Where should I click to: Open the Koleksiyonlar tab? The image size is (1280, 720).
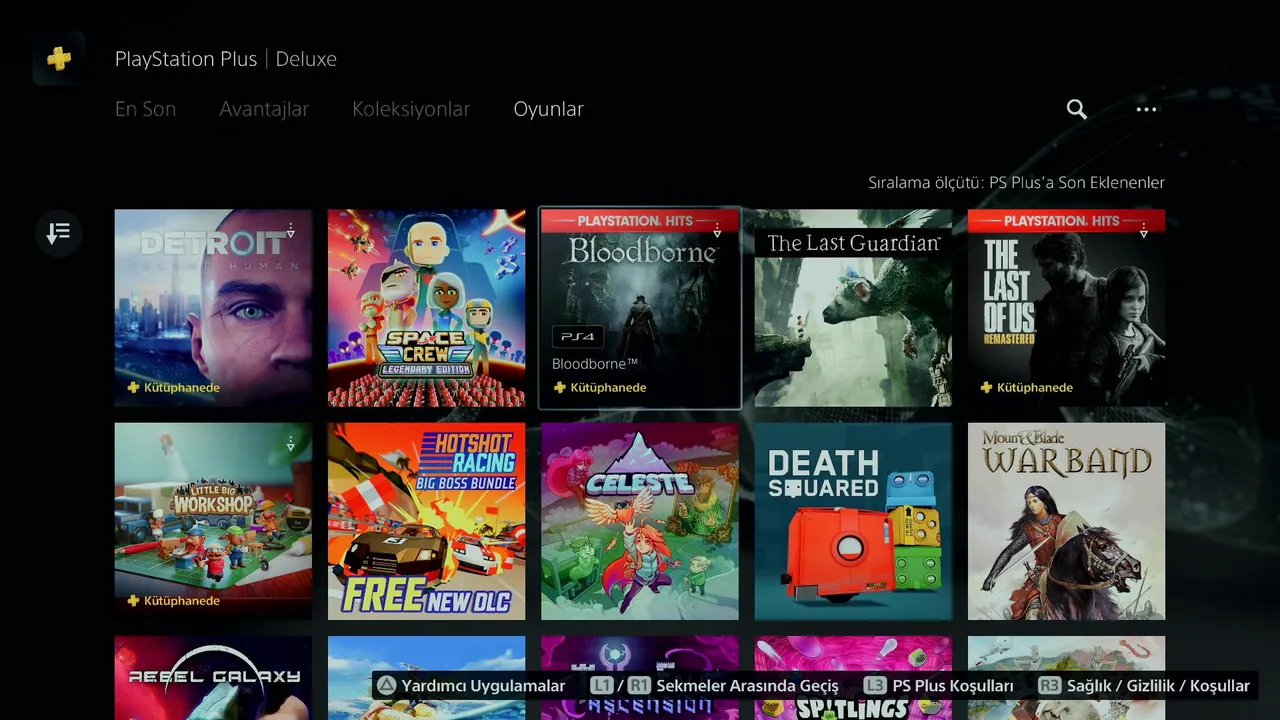click(411, 109)
